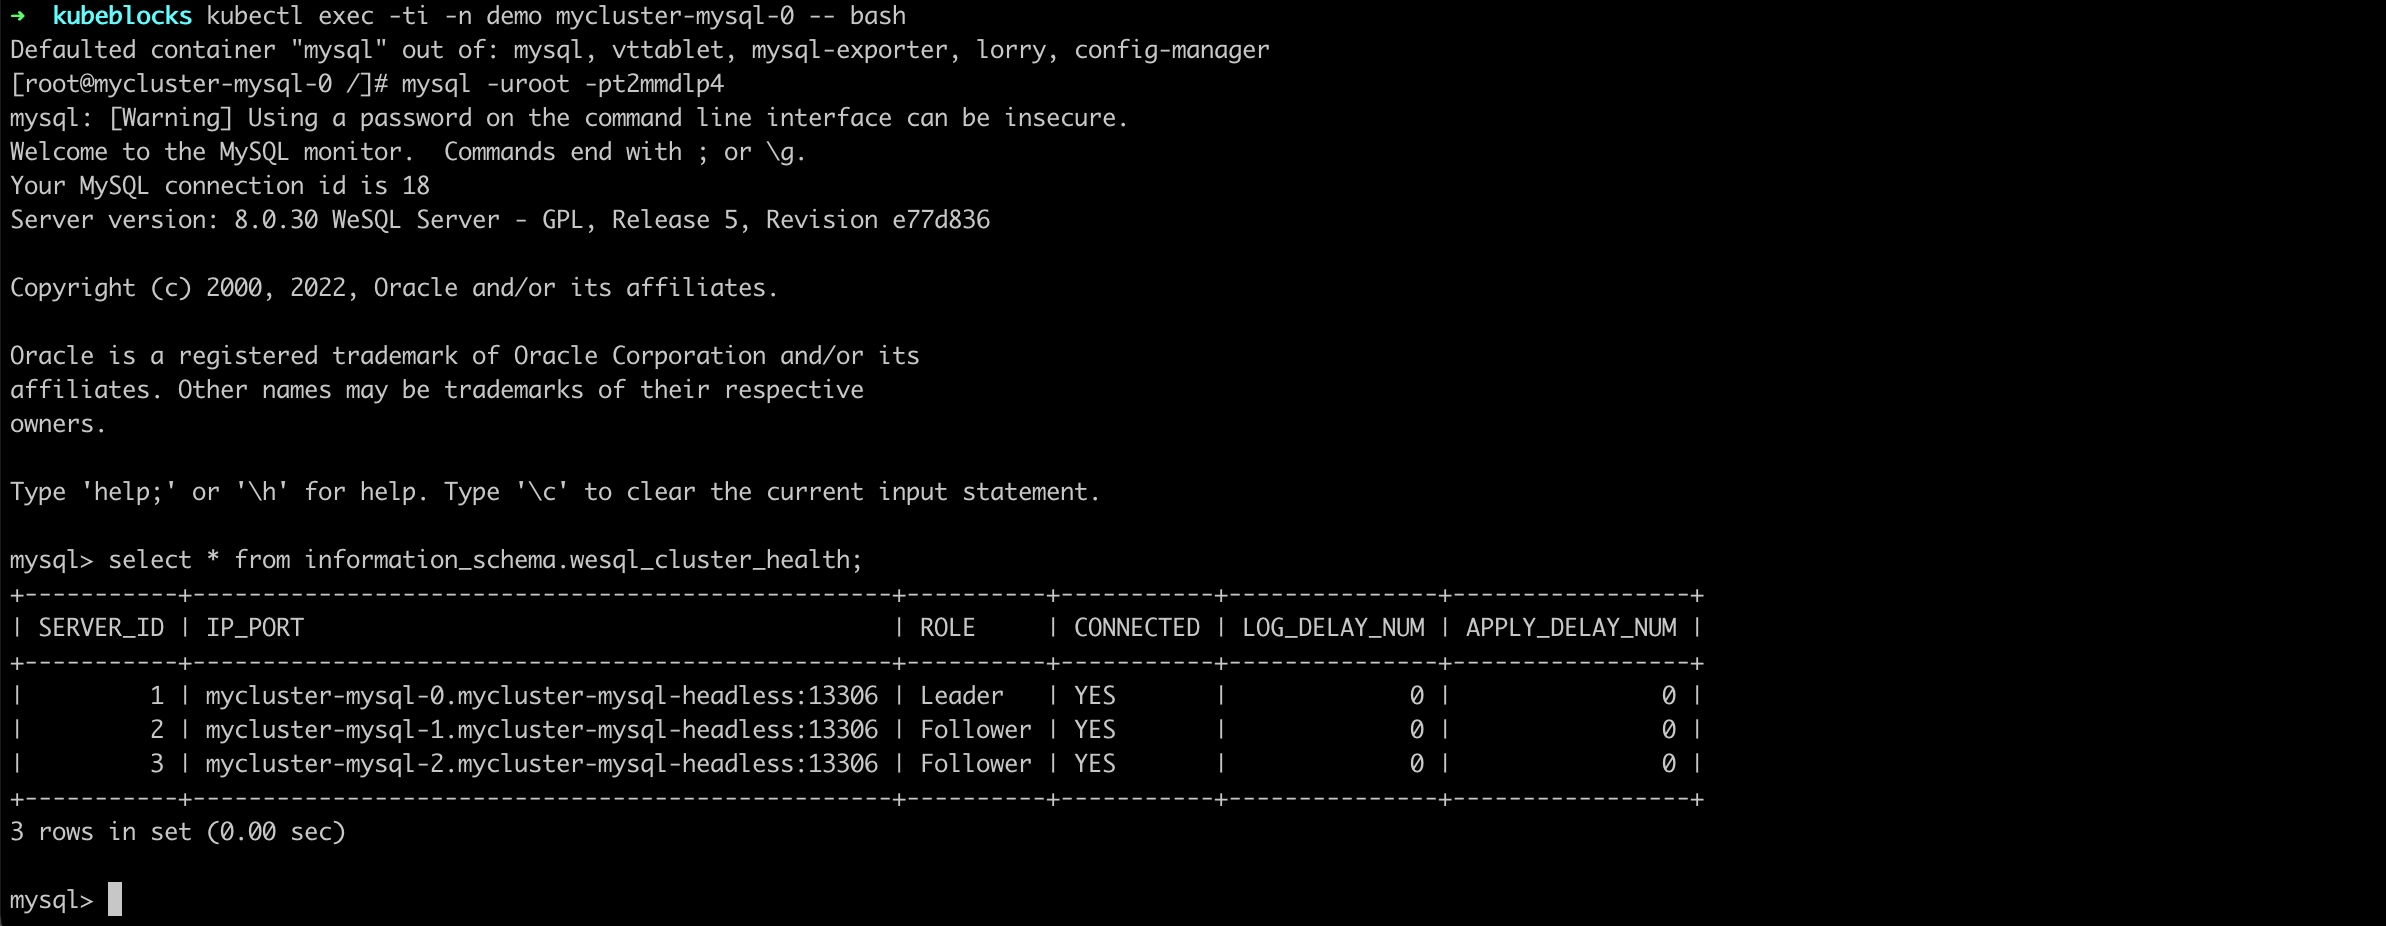The height and width of the screenshot is (926, 2386).
Task: Click the kubectl exec command text
Action: [556, 16]
